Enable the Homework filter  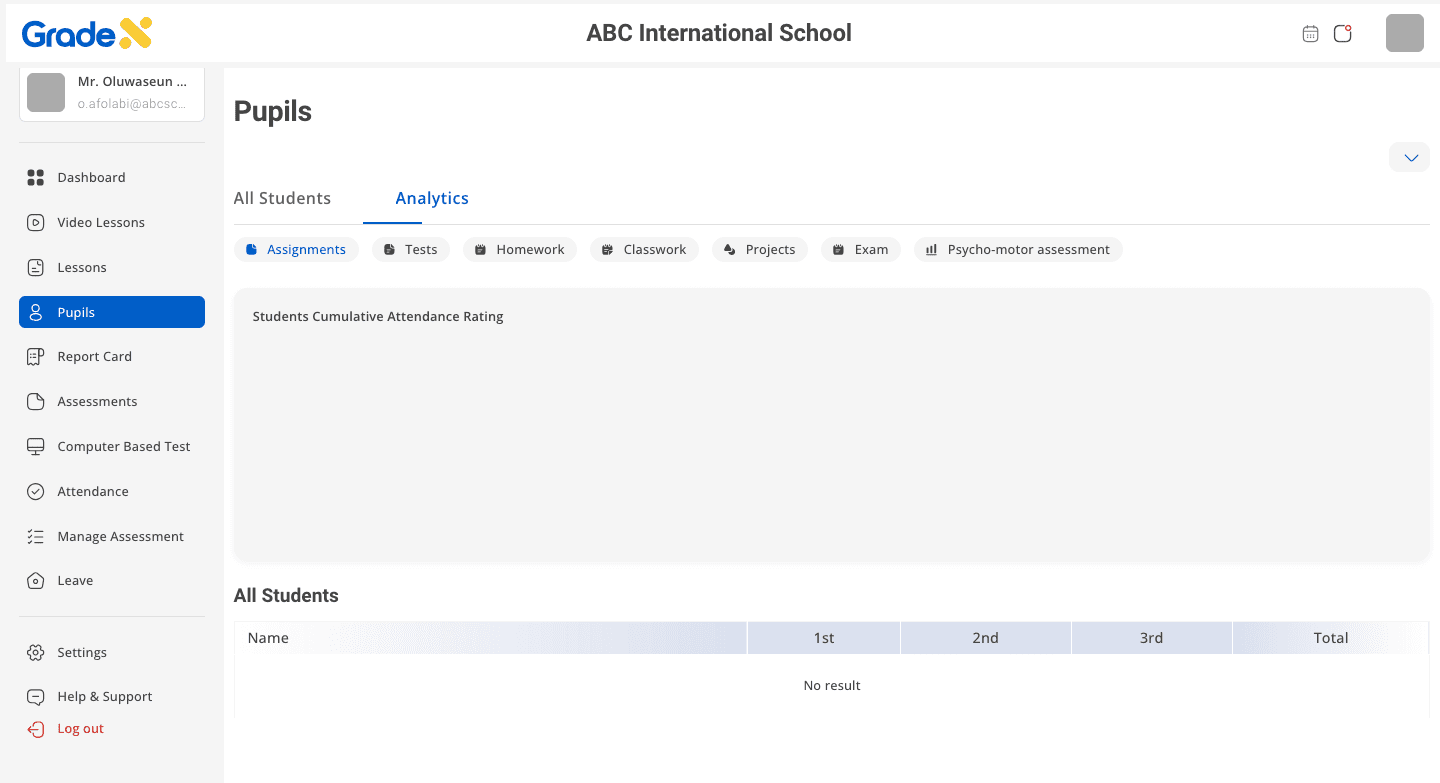click(x=519, y=249)
